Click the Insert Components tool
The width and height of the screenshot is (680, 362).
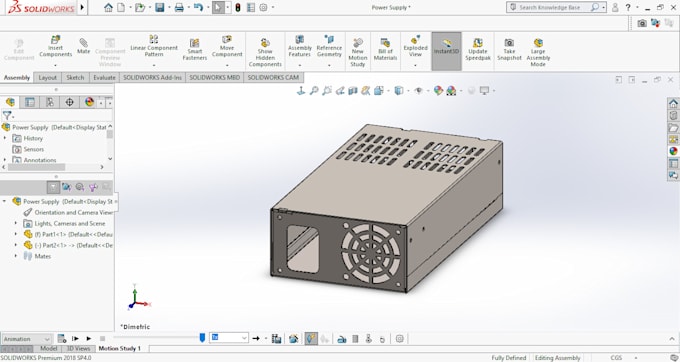pos(56,46)
